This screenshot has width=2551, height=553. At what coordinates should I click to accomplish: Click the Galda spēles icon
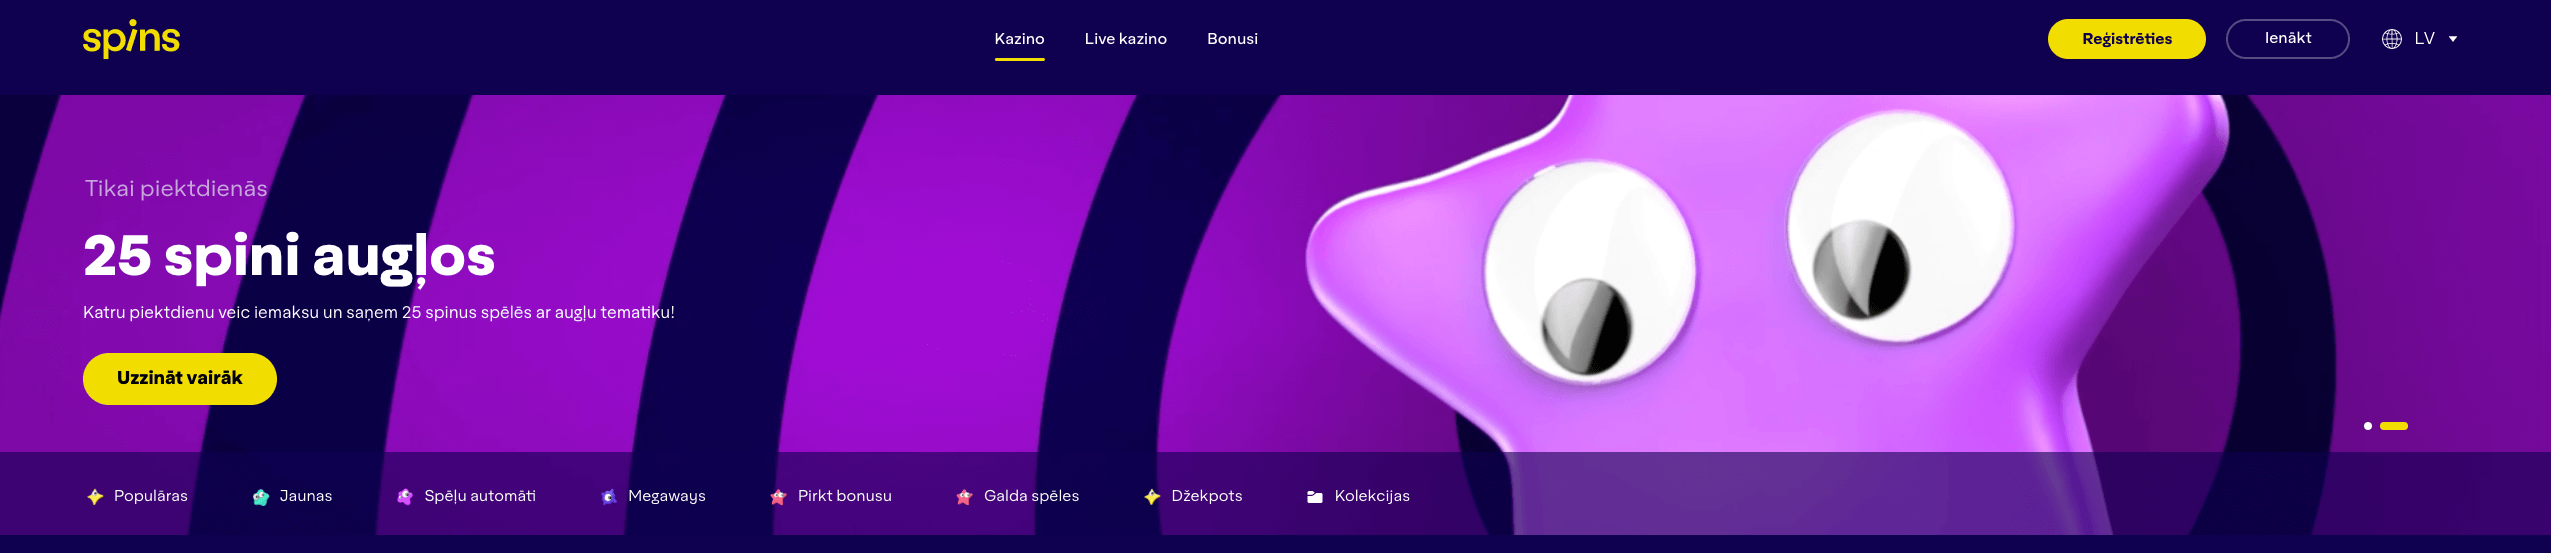(x=965, y=496)
